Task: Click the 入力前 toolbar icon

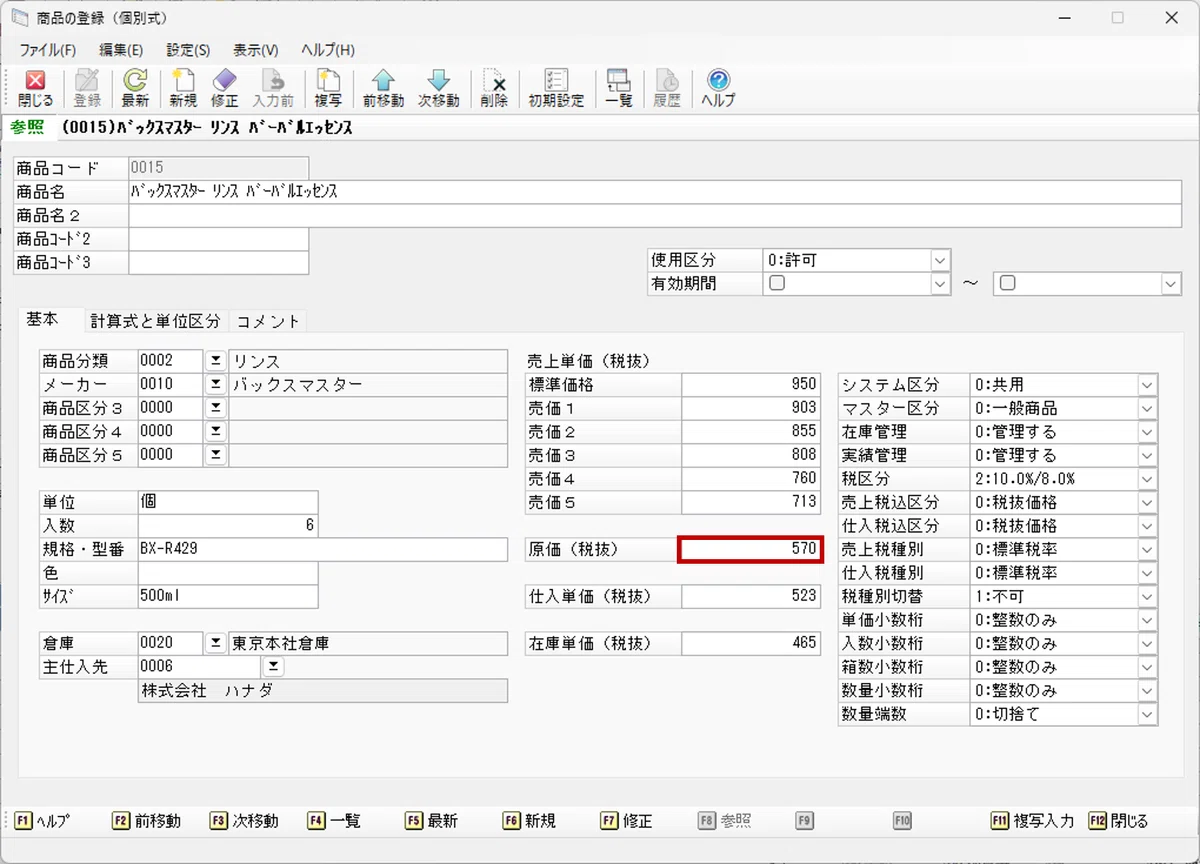Action: tap(272, 89)
